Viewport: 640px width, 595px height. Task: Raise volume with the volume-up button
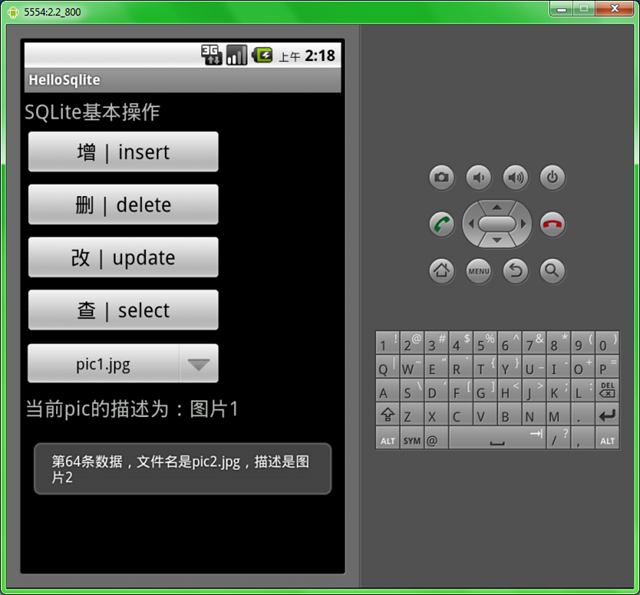pos(516,177)
